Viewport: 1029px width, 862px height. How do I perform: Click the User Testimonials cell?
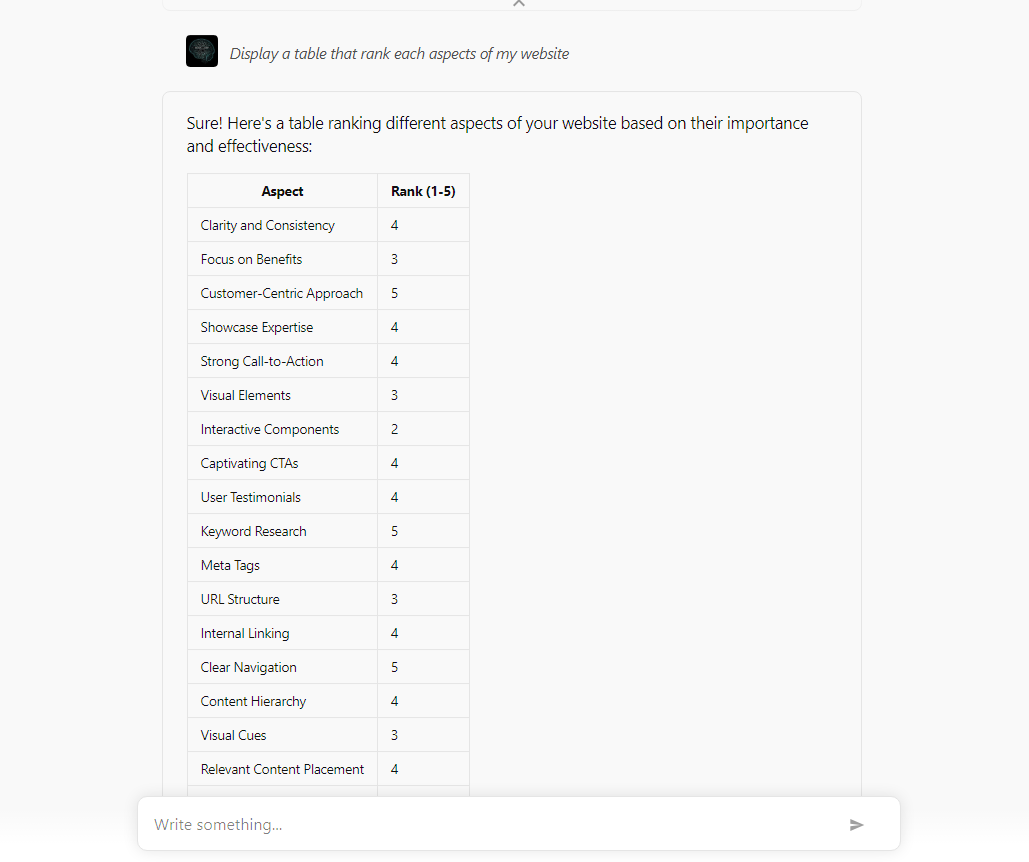tap(282, 497)
